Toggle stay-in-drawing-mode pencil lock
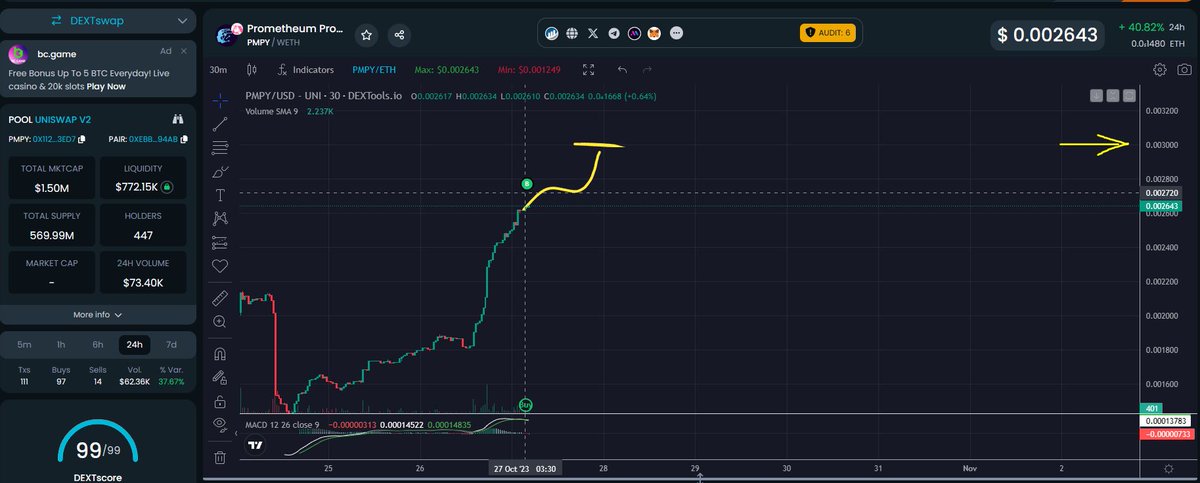The width and height of the screenshot is (1200, 483). coord(220,377)
